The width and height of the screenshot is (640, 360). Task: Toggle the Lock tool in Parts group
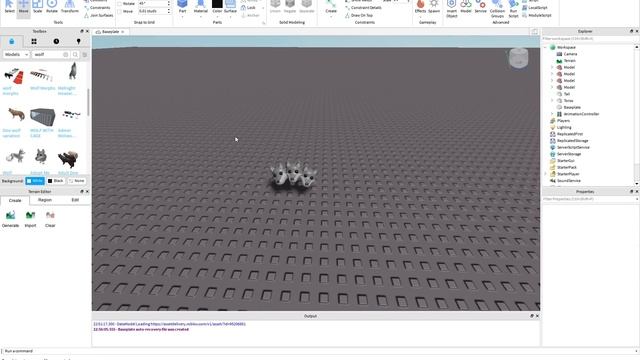249,8
